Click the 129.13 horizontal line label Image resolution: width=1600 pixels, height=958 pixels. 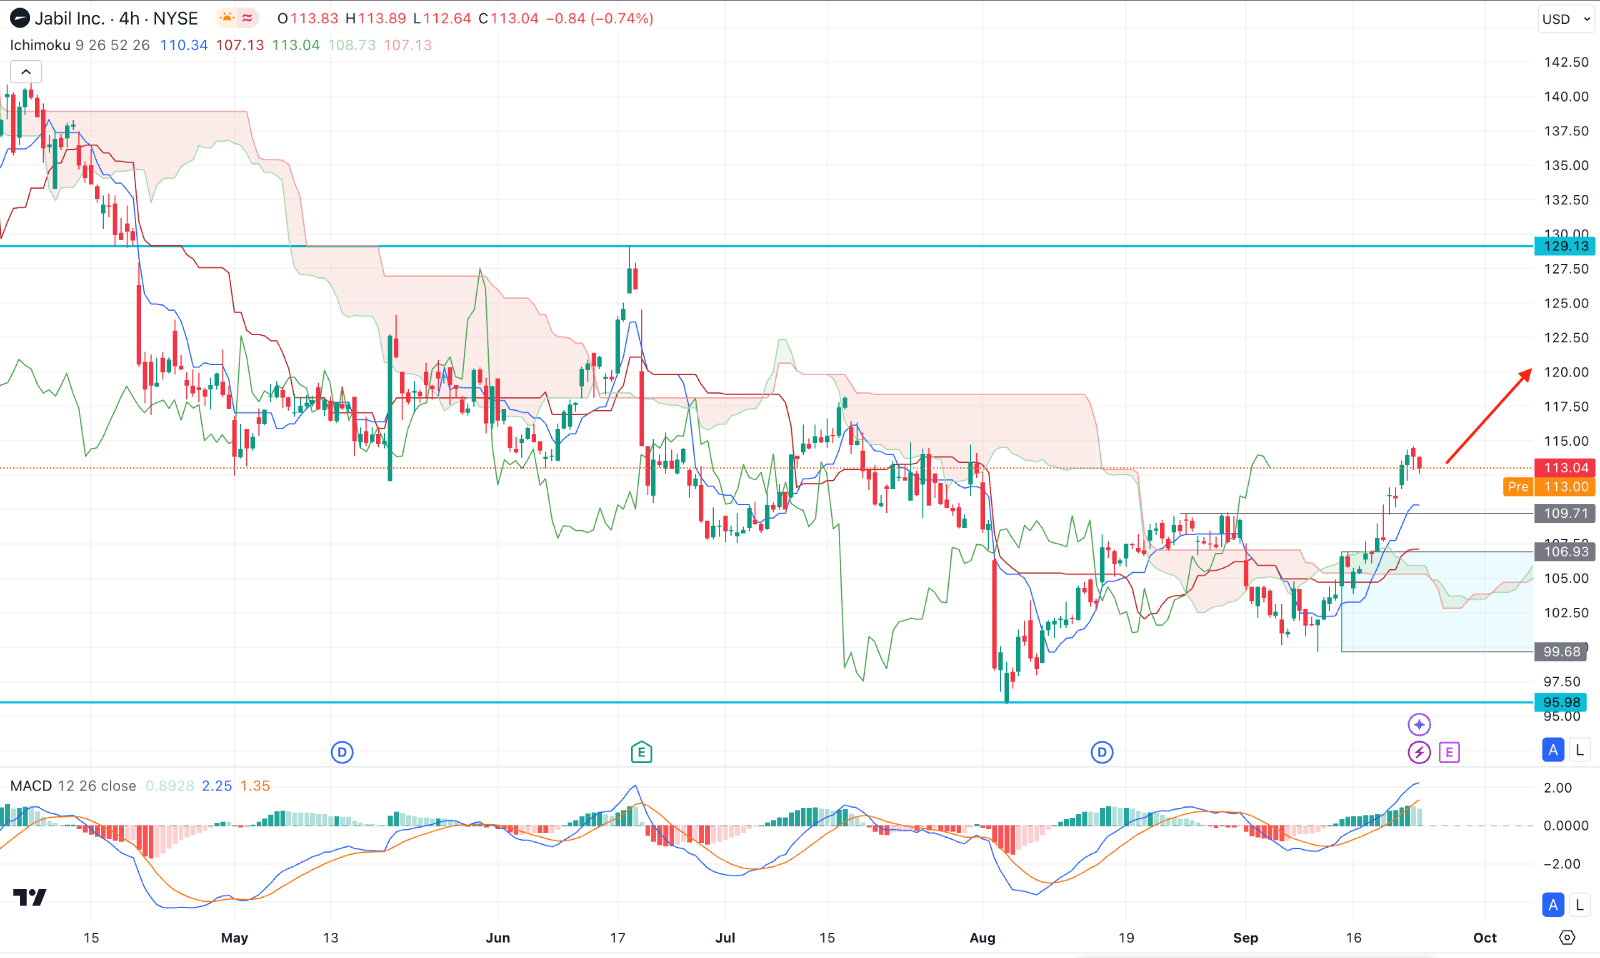coord(1565,246)
